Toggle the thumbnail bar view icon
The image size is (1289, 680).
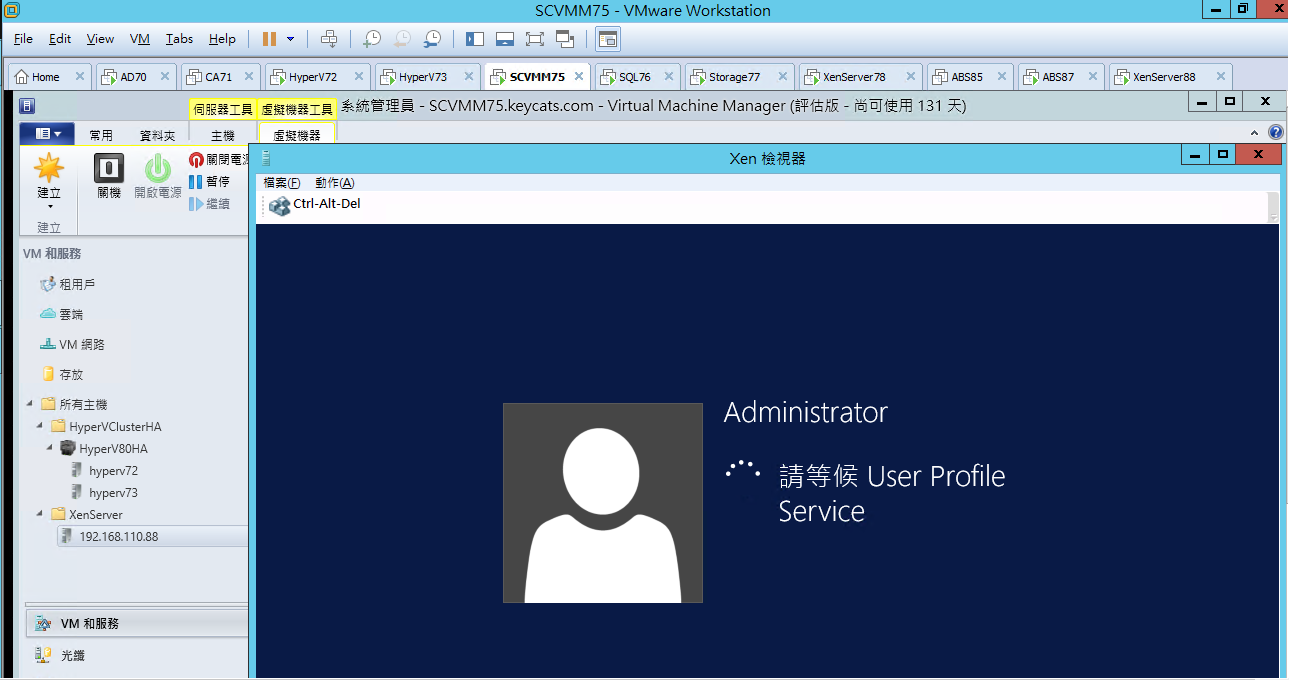[505, 39]
